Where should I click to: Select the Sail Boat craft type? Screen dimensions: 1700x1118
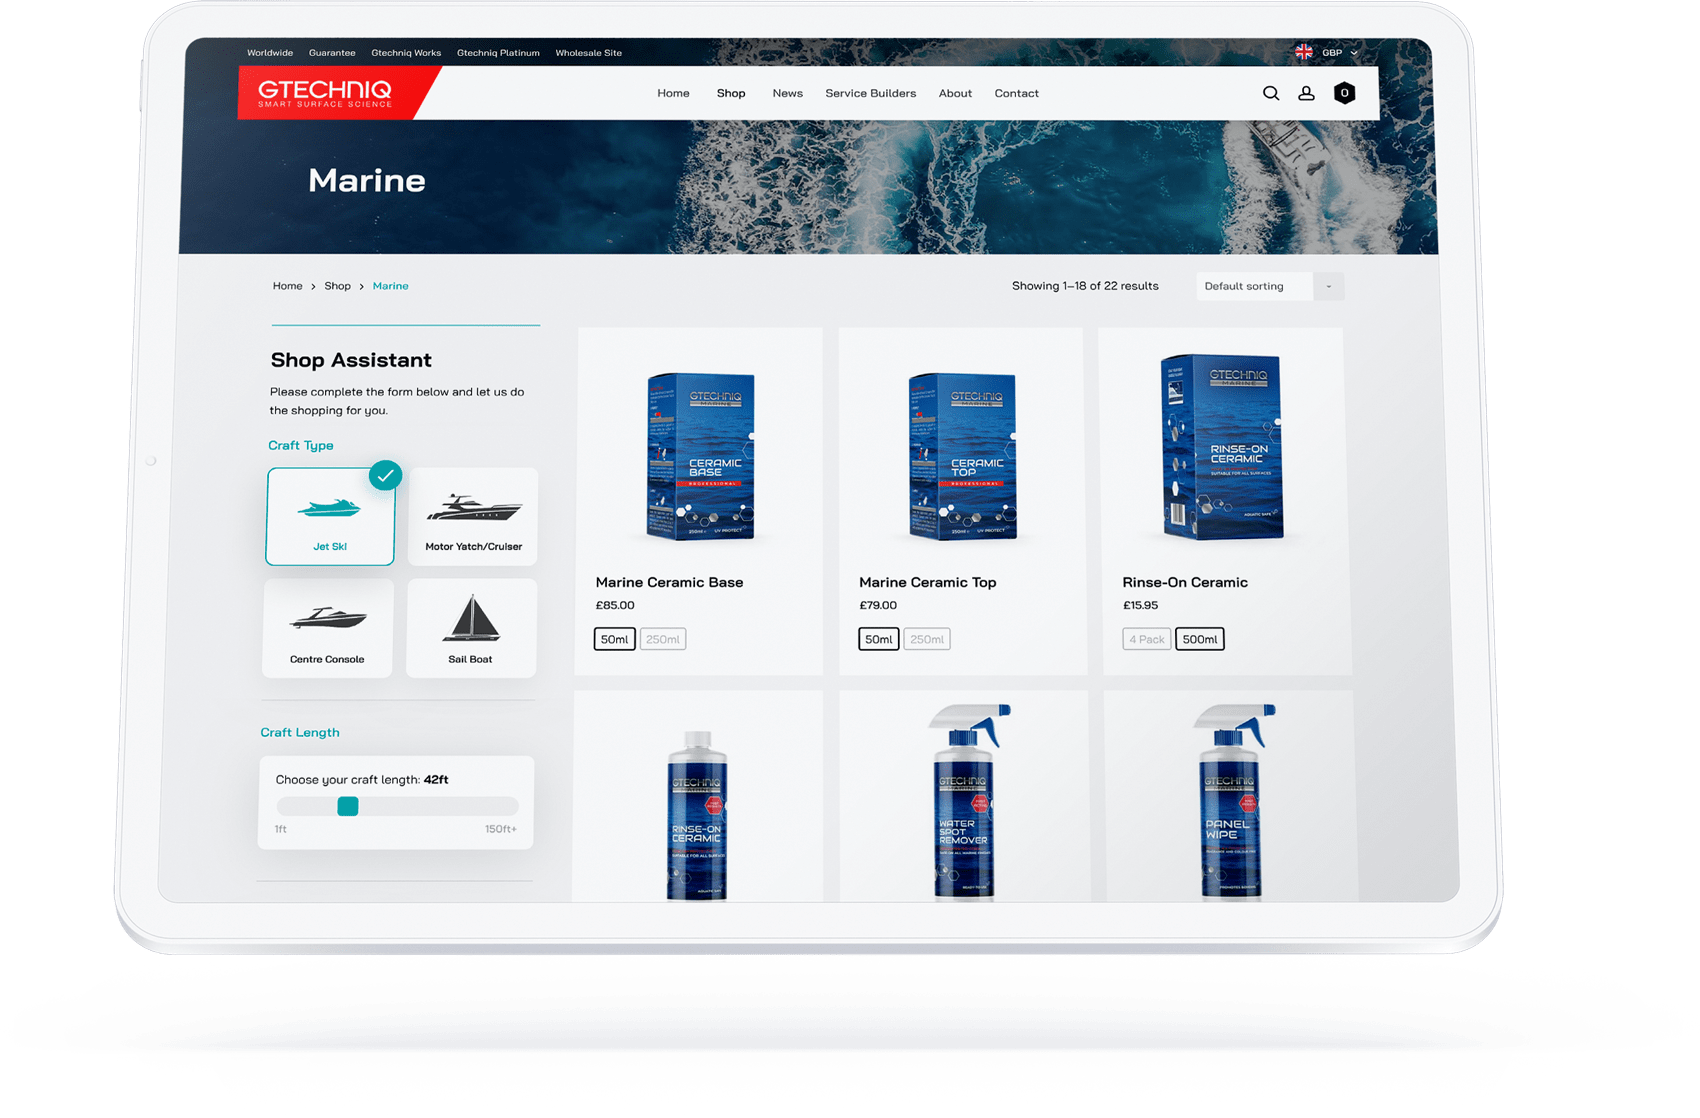tap(471, 629)
